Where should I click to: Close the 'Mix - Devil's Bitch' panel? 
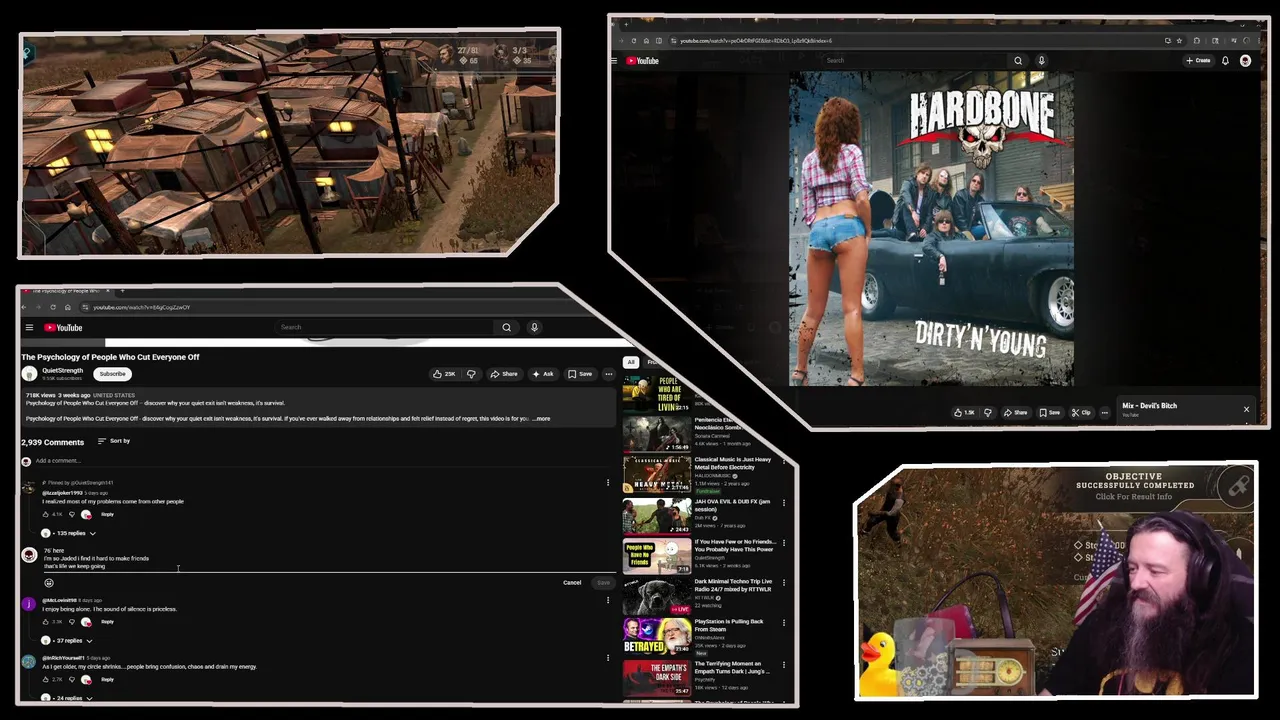(1246, 409)
